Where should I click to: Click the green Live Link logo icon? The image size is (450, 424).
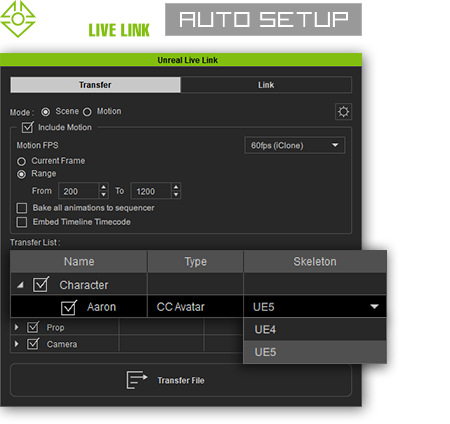[x=17, y=19]
